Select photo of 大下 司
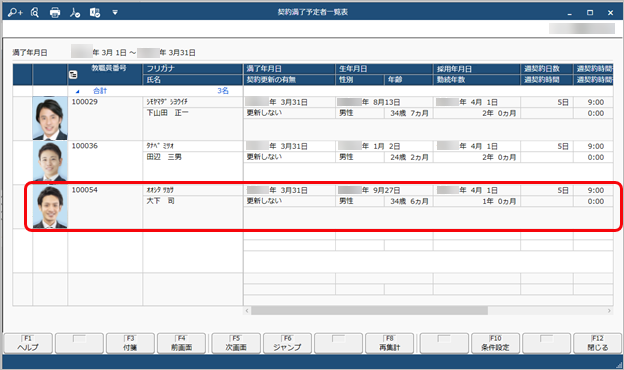Image resolution: width=624 pixels, height=370 pixels. click(50, 206)
